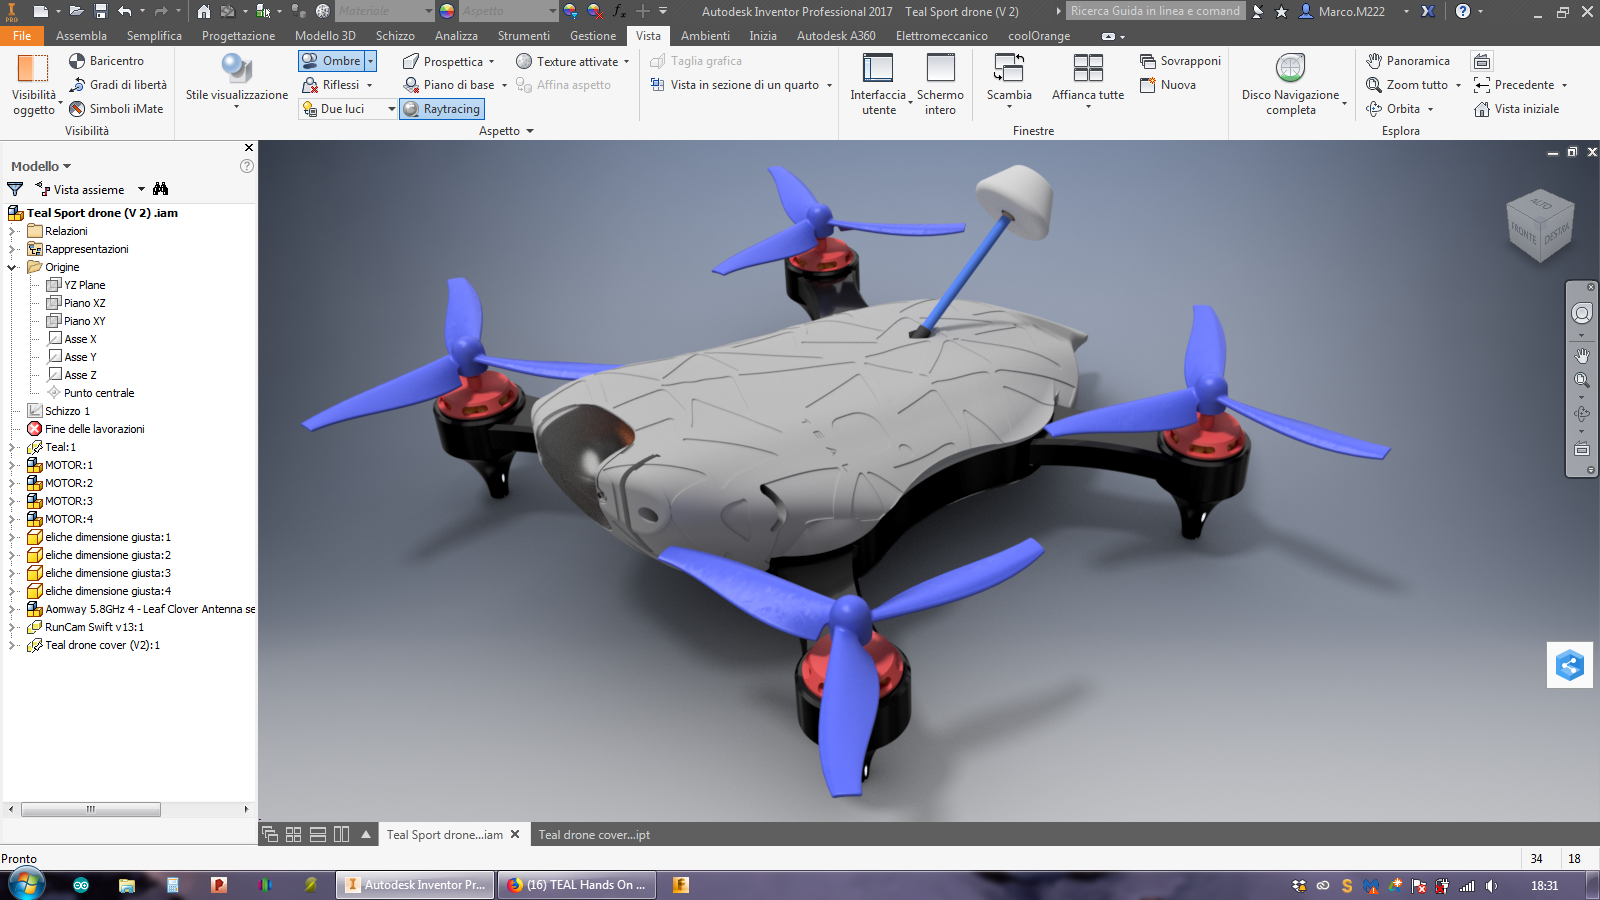Activate Disco Navigazione completa wheel
The image size is (1600, 900).
click(1291, 82)
